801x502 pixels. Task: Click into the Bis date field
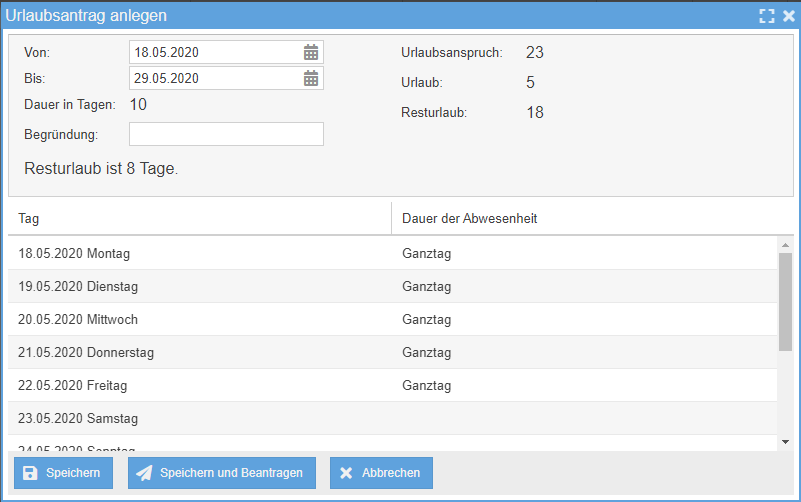coord(215,79)
